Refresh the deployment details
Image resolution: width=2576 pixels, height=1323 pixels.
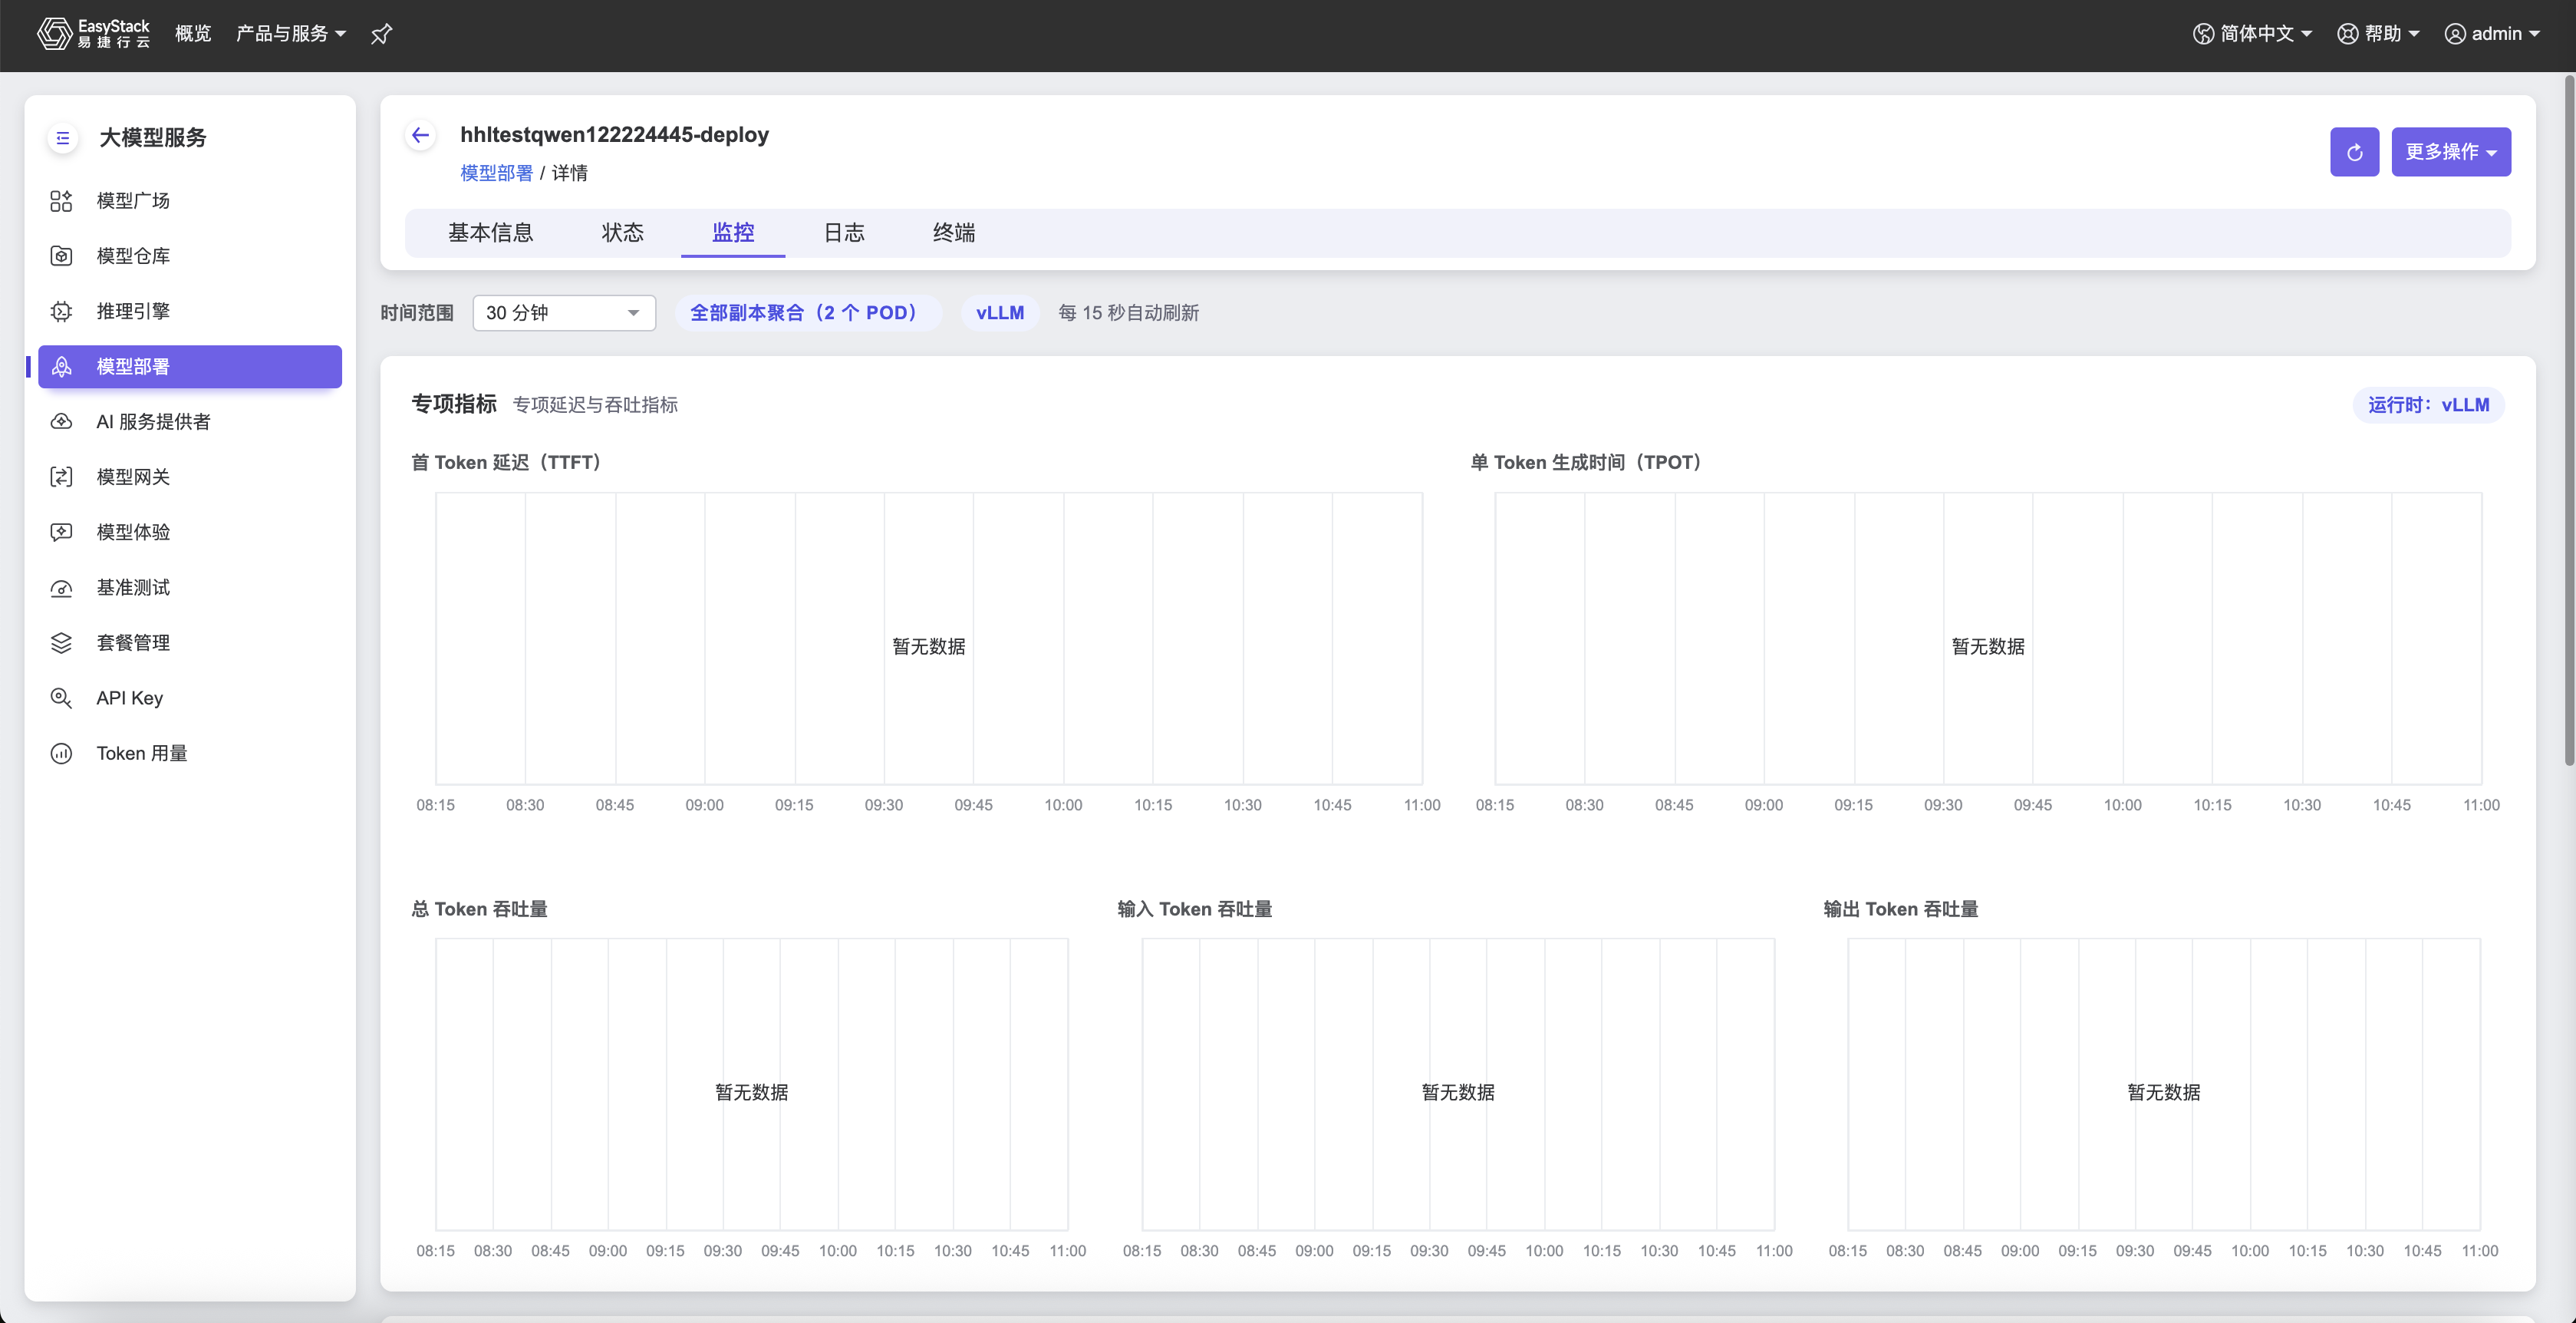point(2354,152)
